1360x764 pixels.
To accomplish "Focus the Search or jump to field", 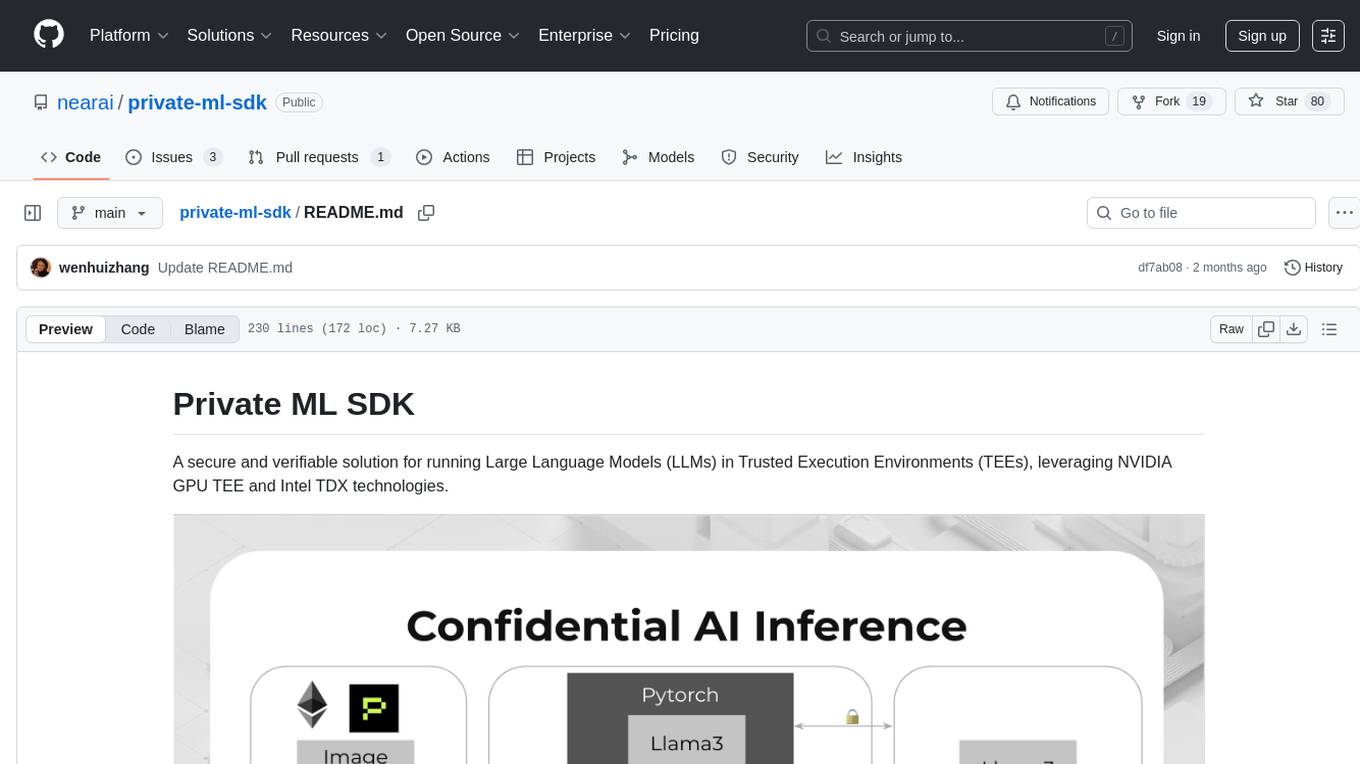I will click(969, 36).
